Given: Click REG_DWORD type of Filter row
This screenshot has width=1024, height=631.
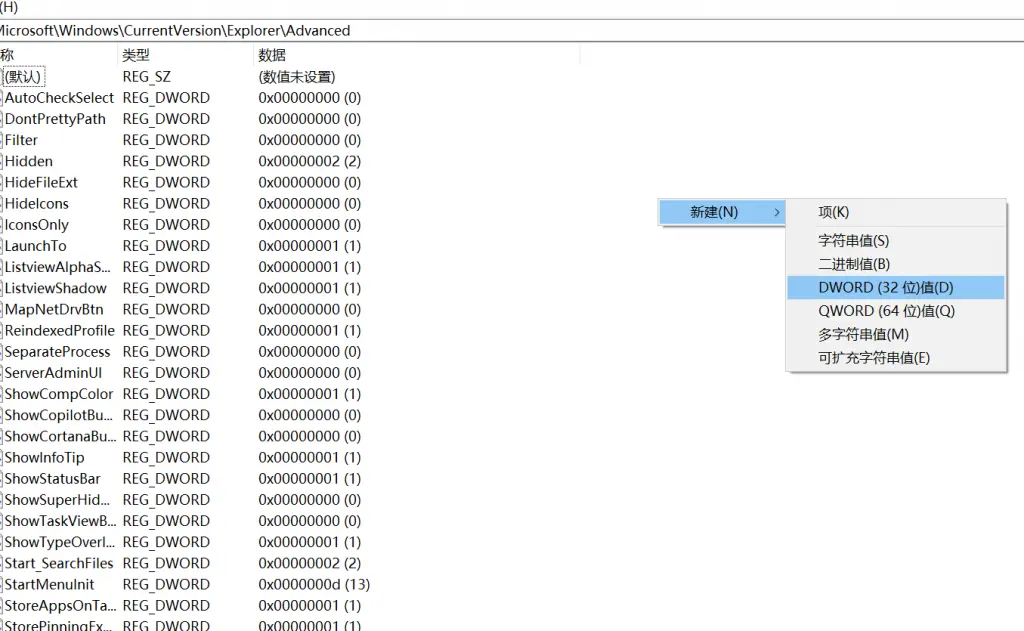Looking at the screenshot, I should pos(166,140).
